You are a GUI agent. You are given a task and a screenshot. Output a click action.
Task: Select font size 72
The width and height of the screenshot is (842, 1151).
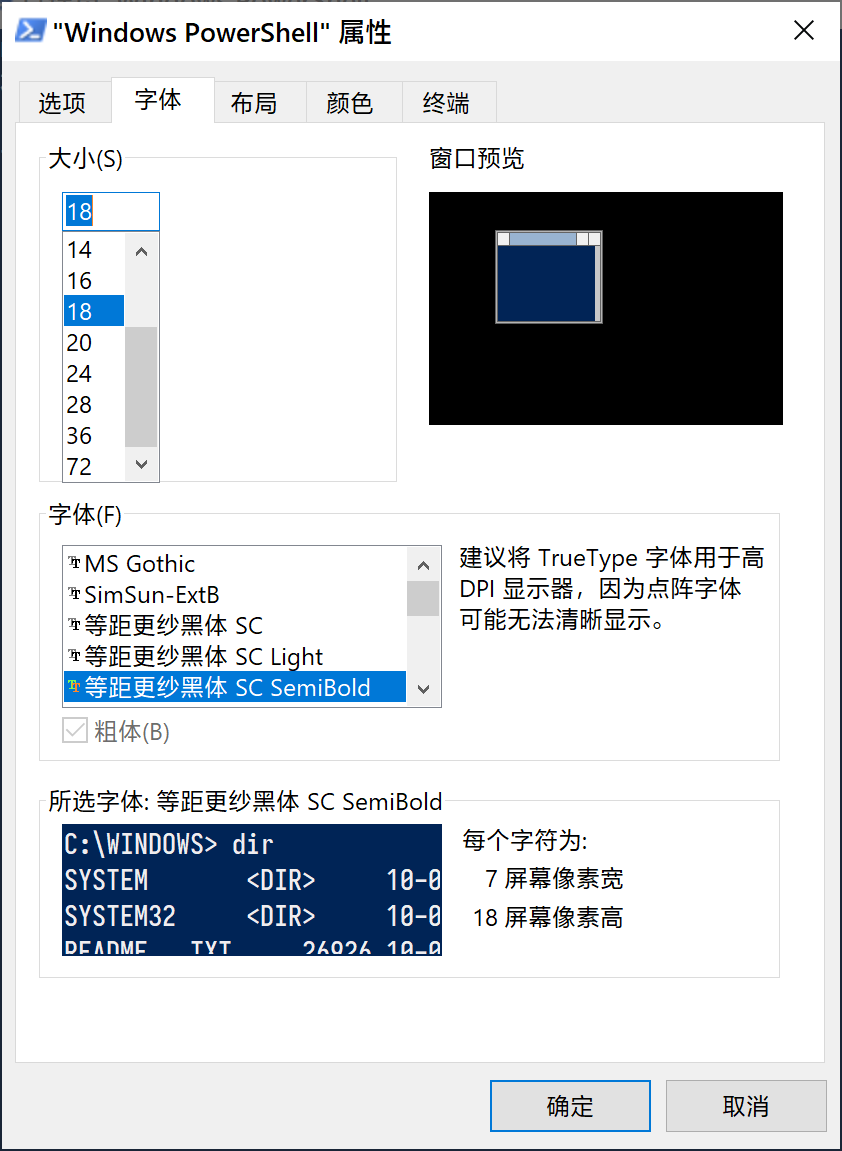94,466
